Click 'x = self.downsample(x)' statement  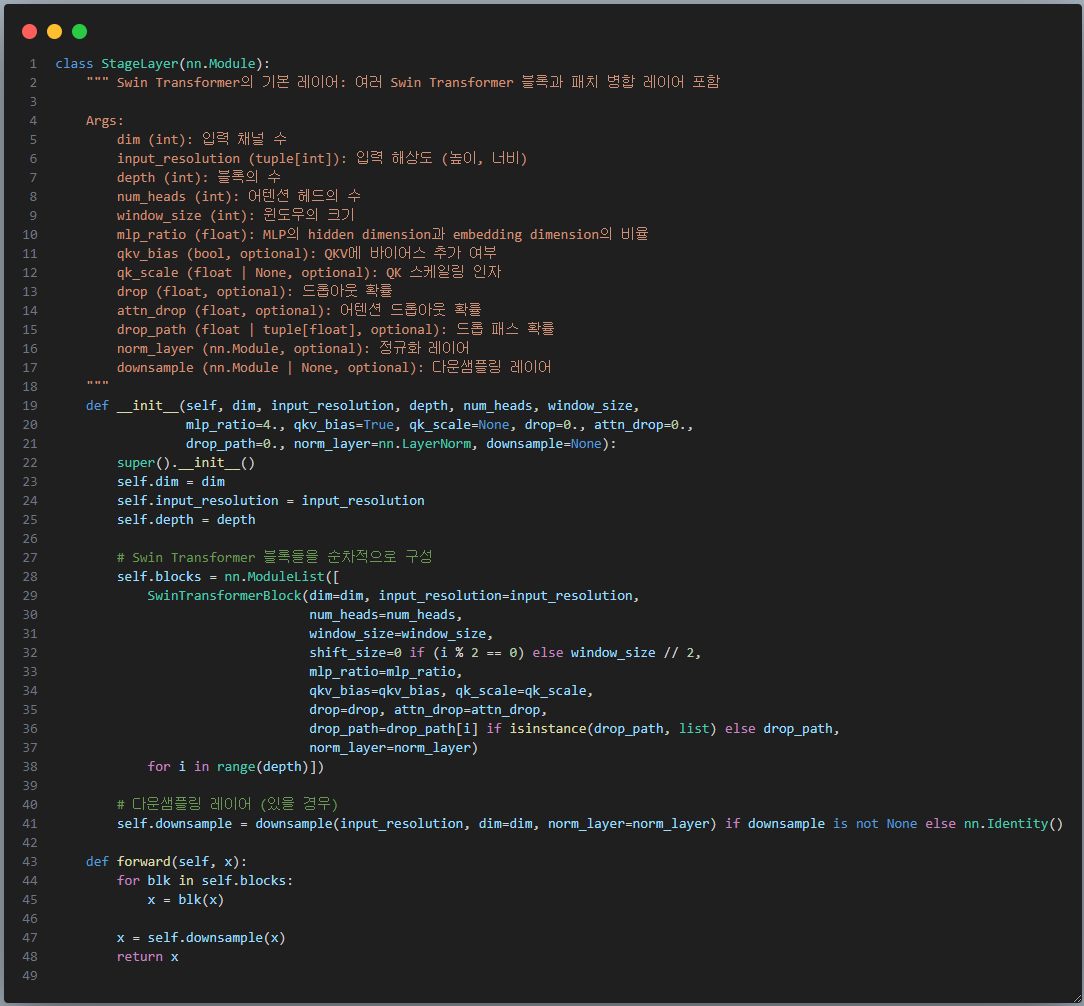click(x=201, y=938)
